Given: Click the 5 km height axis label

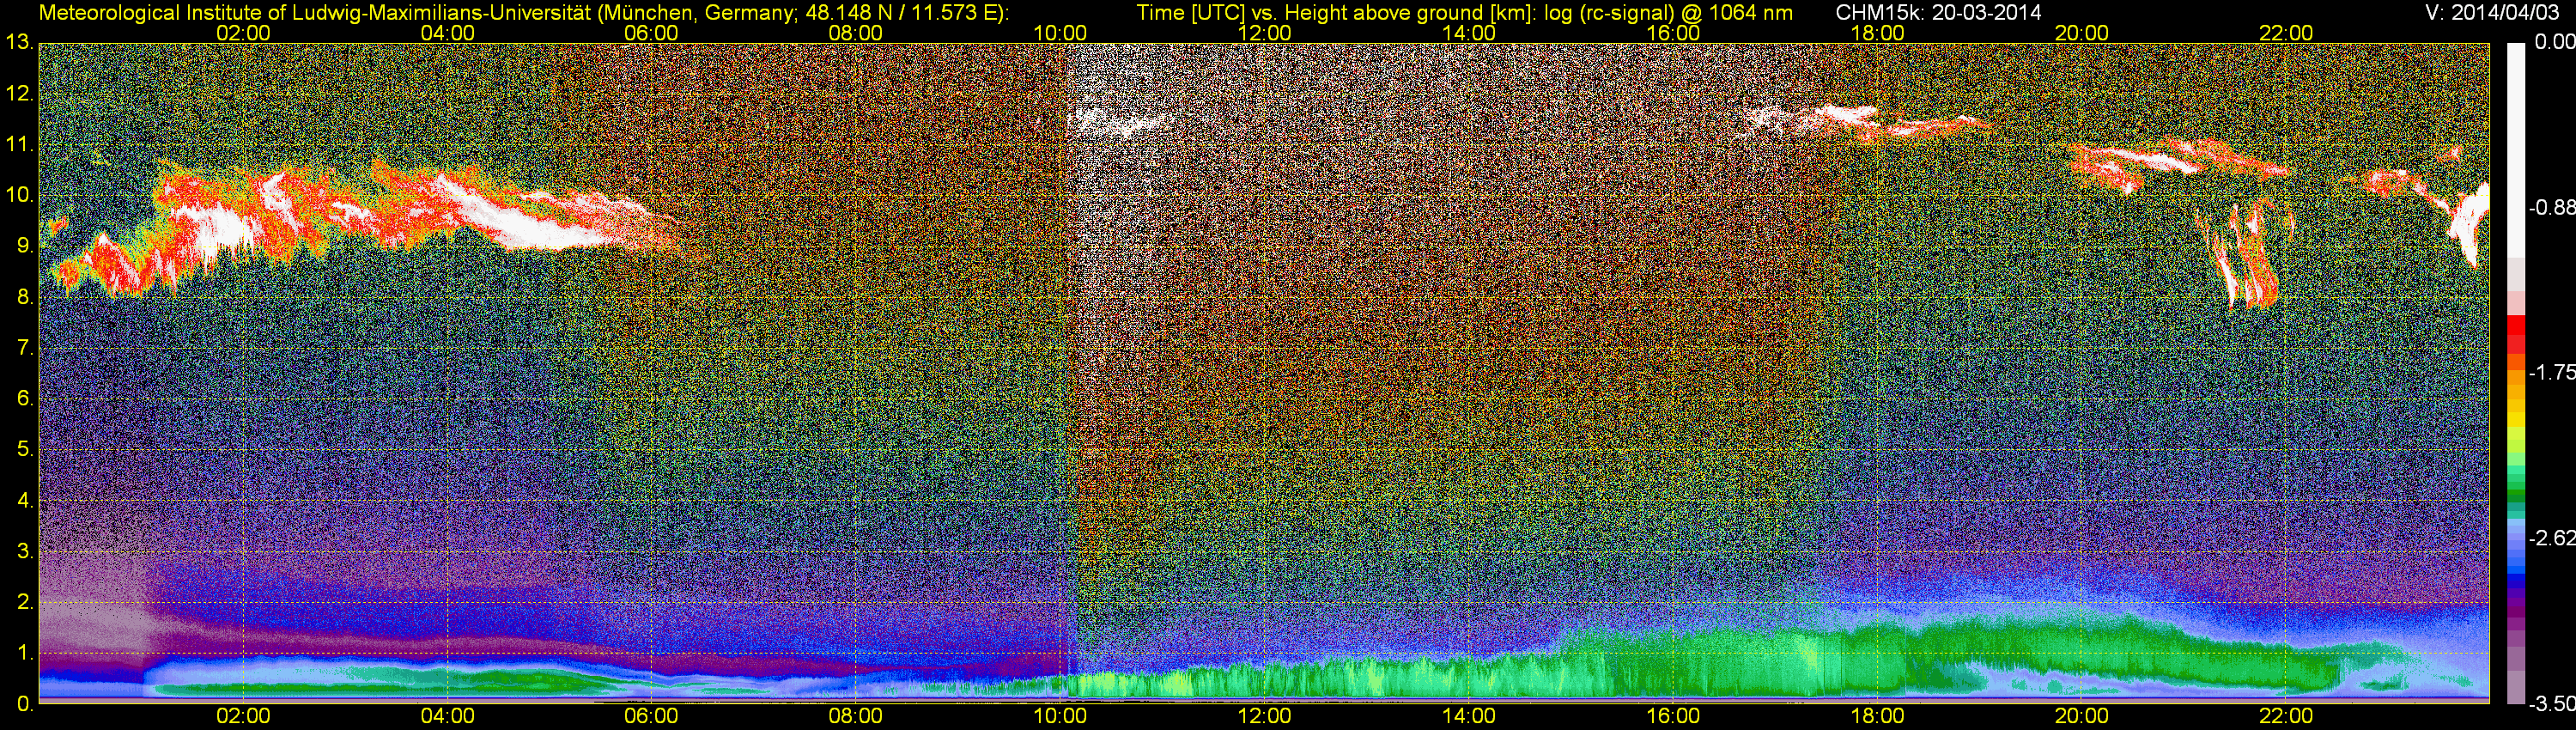Looking at the screenshot, I should (x=25, y=450).
